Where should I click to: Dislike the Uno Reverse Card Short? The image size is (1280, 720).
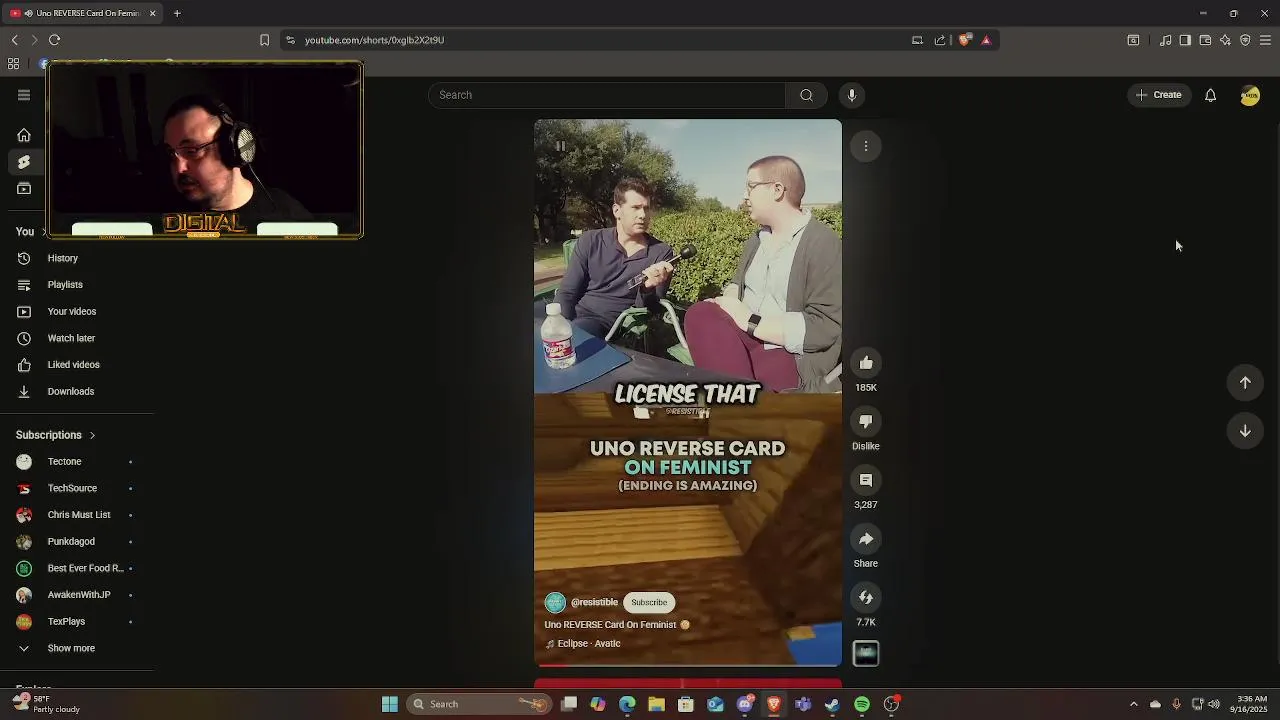click(x=866, y=422)
